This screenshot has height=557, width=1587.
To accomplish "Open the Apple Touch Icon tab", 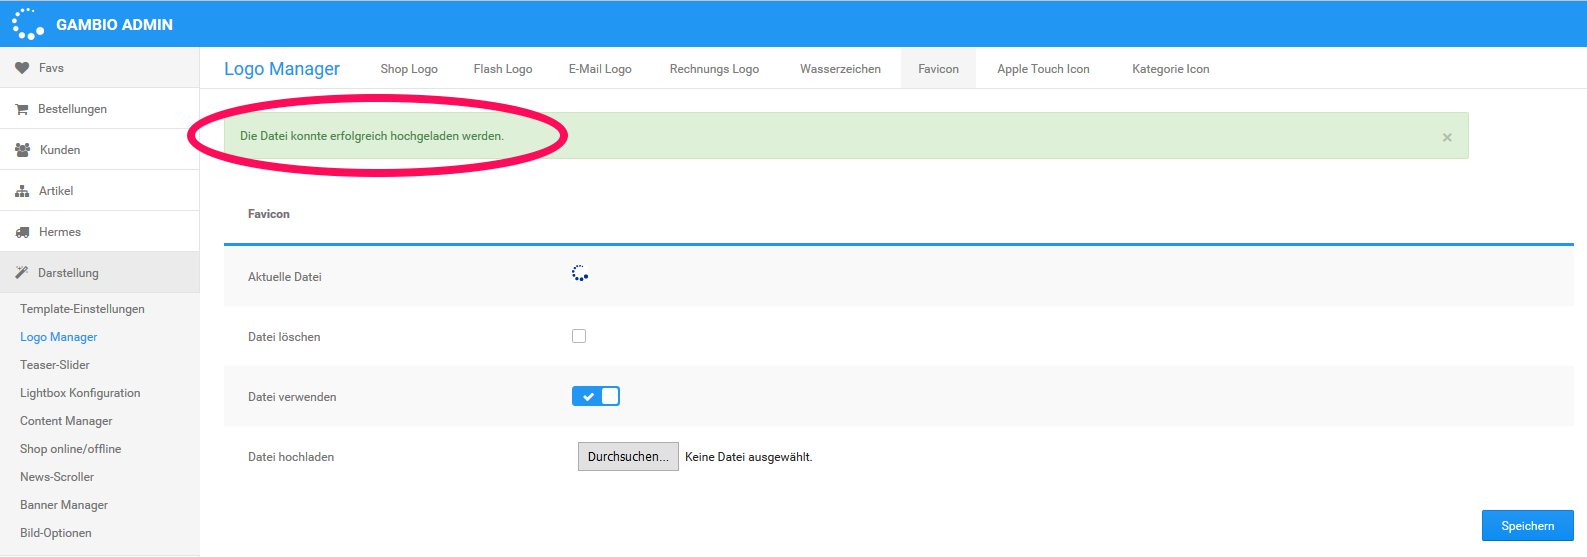I will 1043,69.
